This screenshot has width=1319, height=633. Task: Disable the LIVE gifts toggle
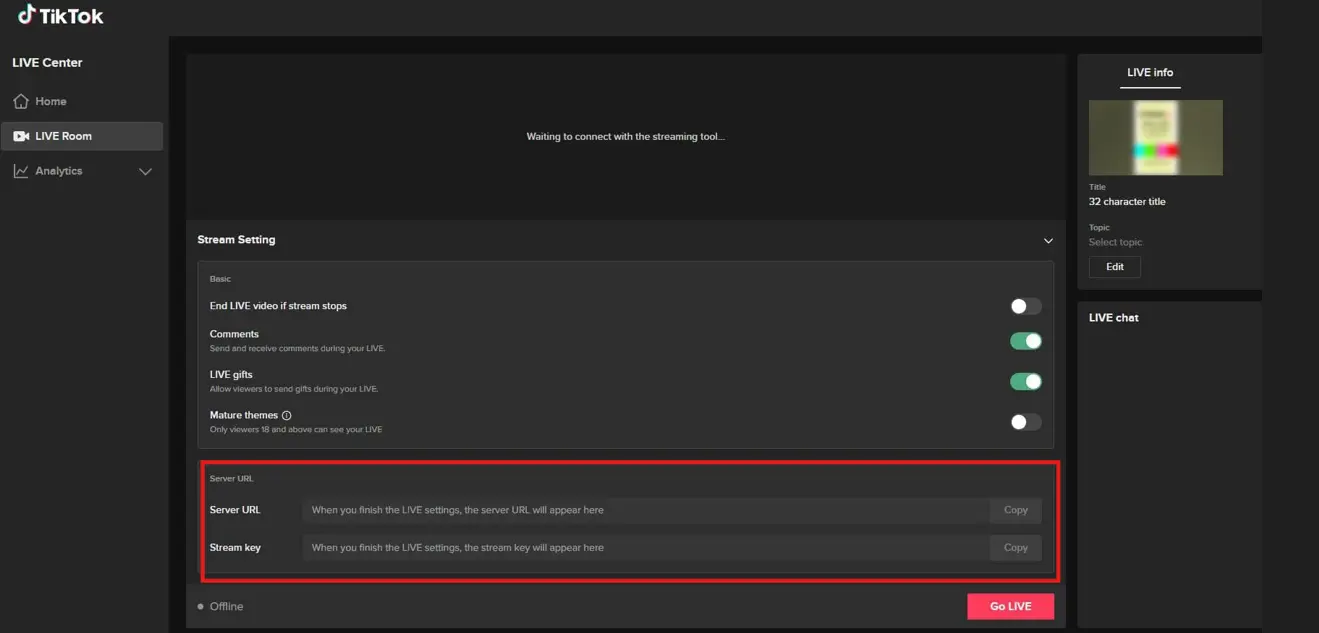click(x=1025, y=381)
